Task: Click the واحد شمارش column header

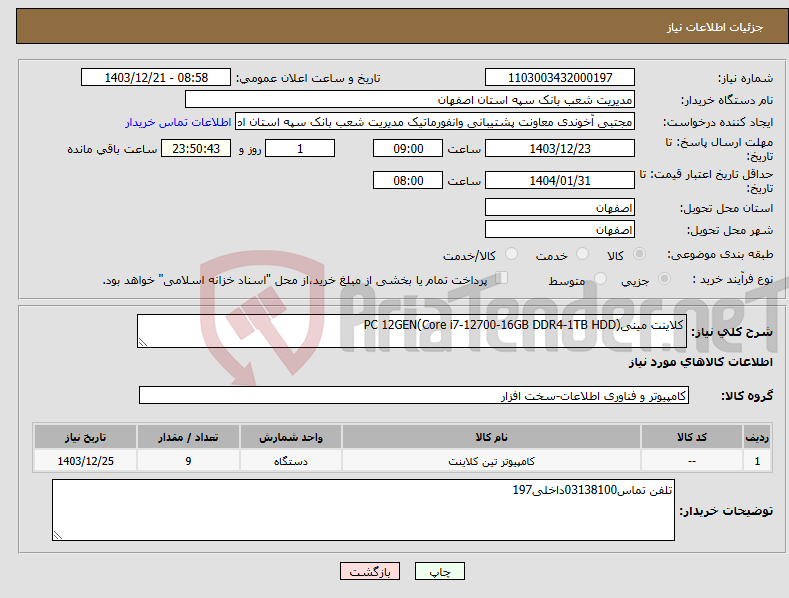Action: point(291,437)
